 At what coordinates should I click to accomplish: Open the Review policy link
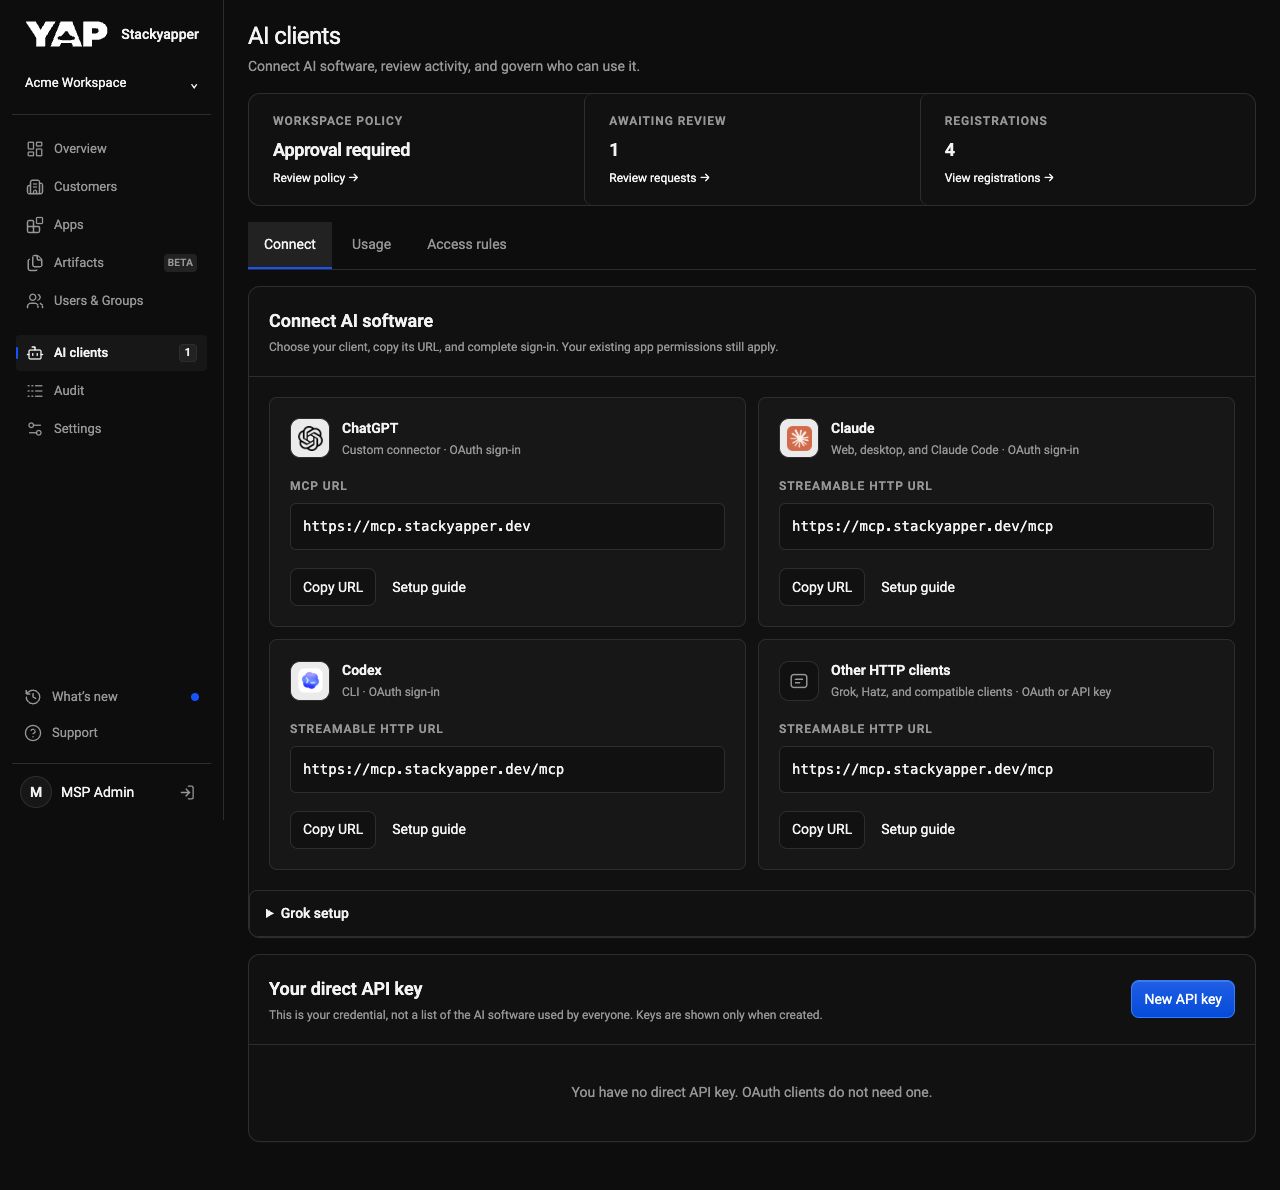315,178
